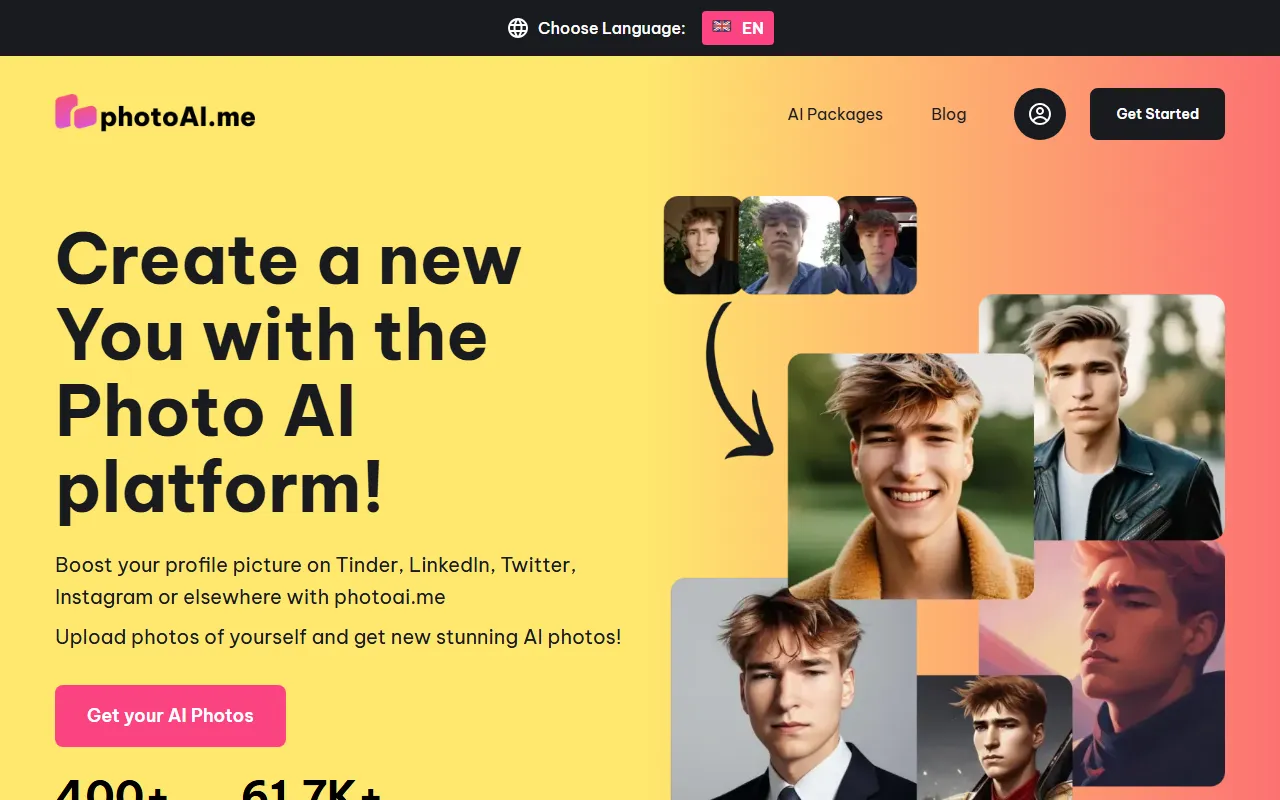Open the EN language dropdown
Image resolution: width=1280 pixels, height=800 pixels.
738,28
